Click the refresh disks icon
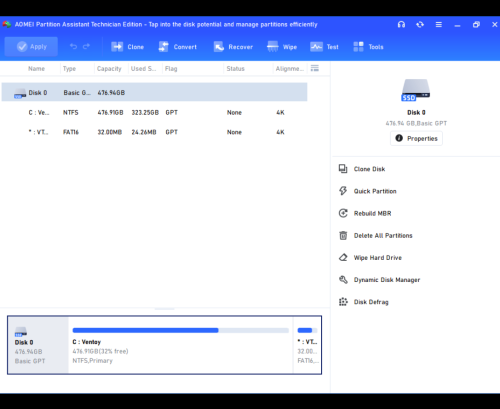Viewport: 500px width, 409px height. click(x=420, y=24)
